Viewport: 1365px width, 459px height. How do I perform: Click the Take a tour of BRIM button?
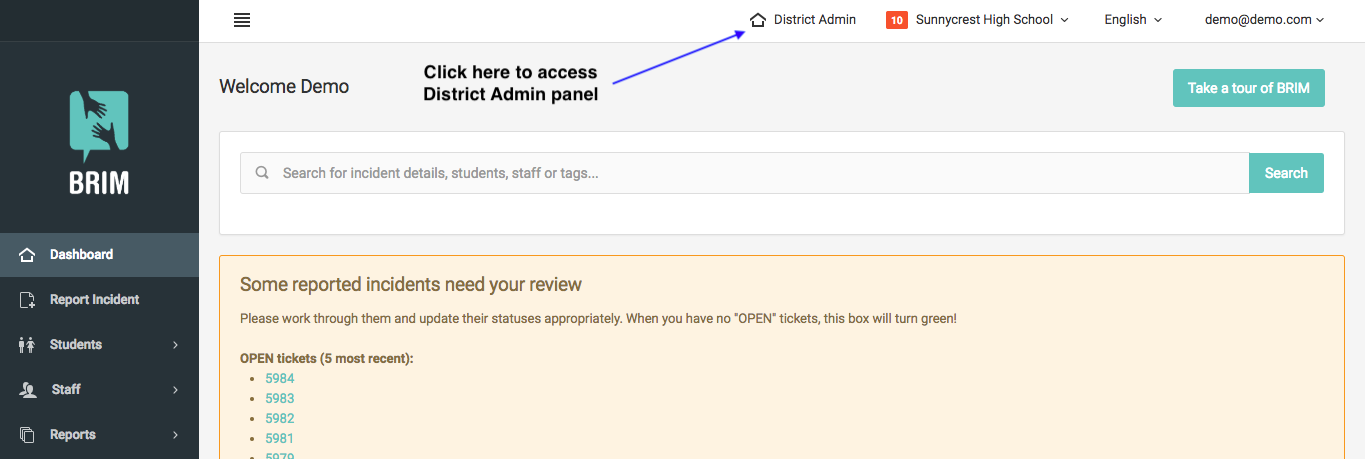coord(1248,88)
